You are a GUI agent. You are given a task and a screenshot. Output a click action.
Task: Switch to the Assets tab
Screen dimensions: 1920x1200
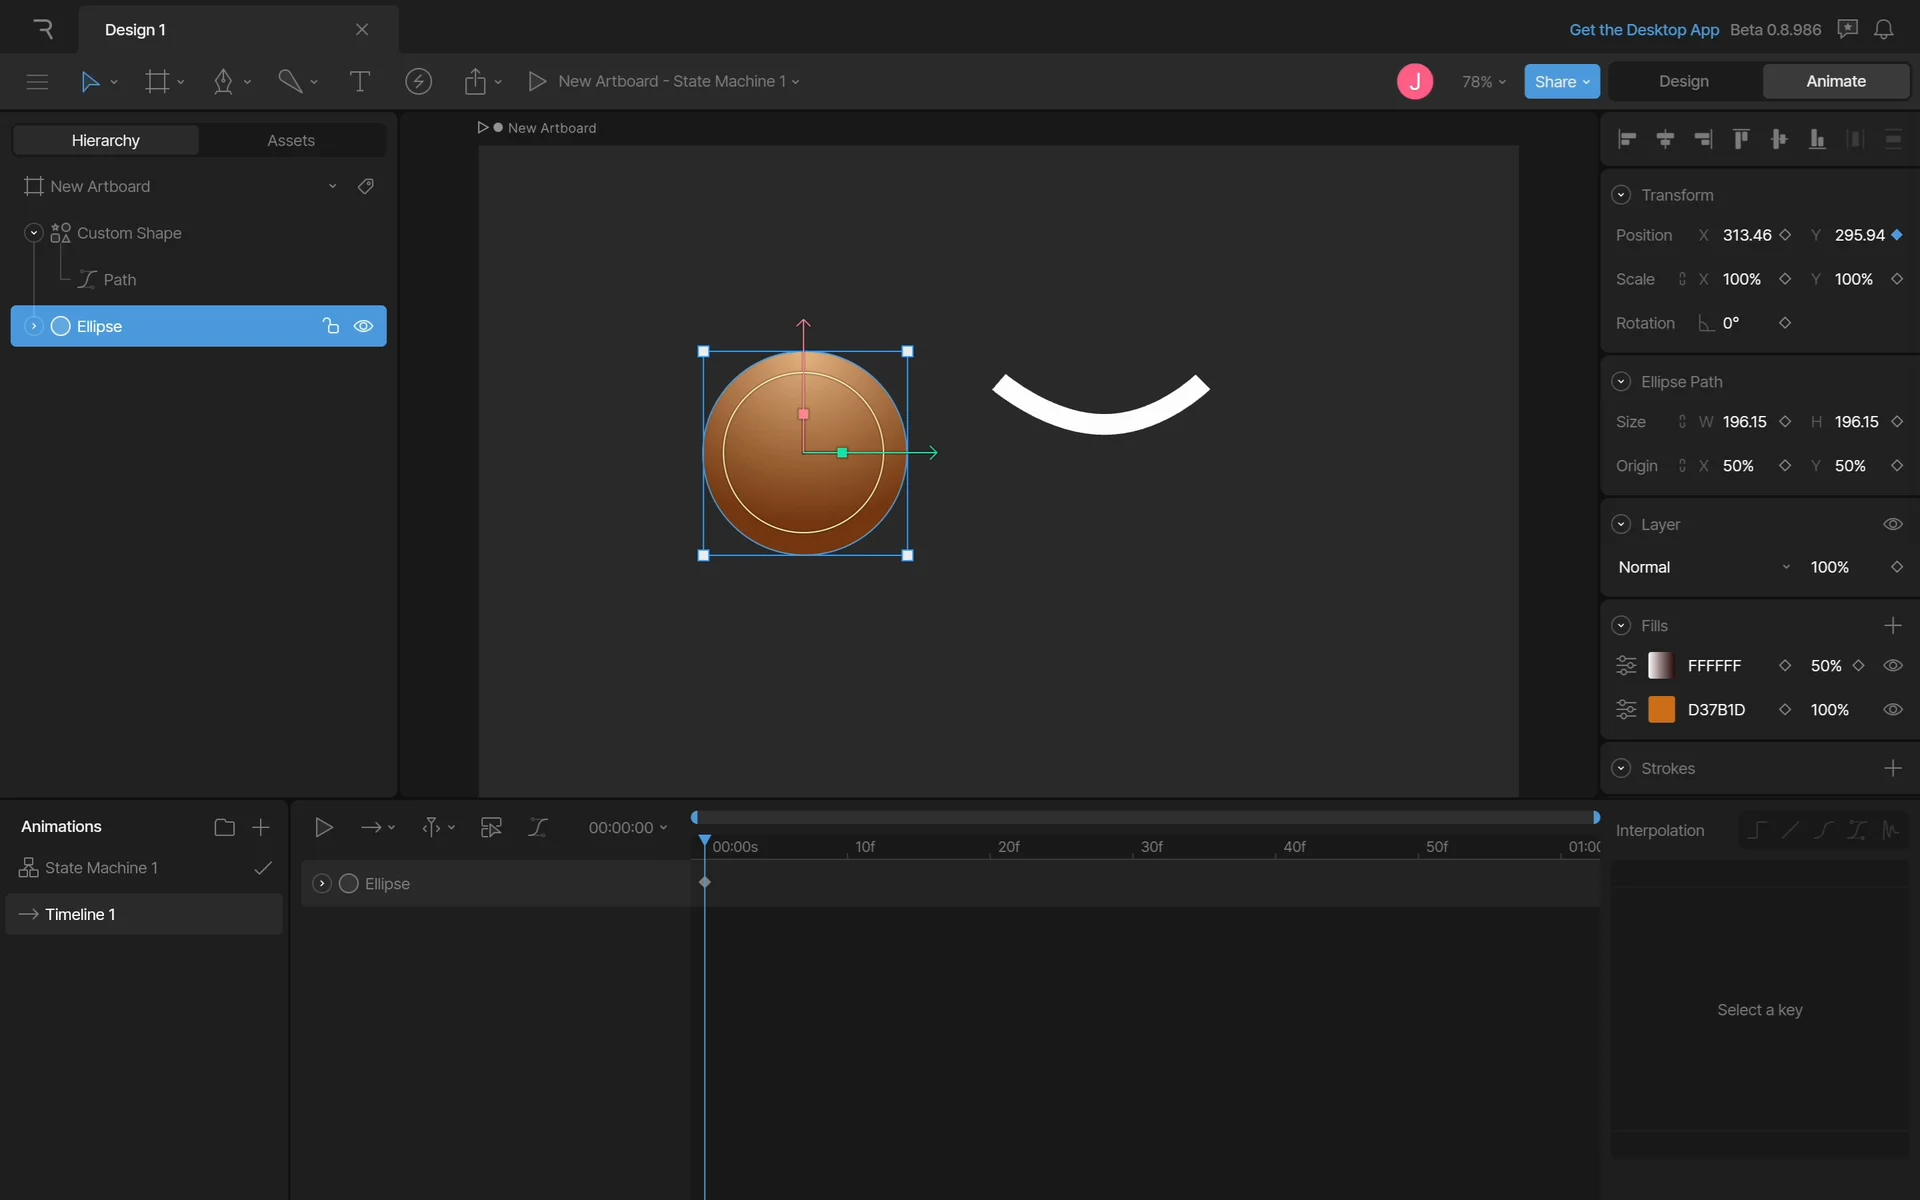[290, 140]
